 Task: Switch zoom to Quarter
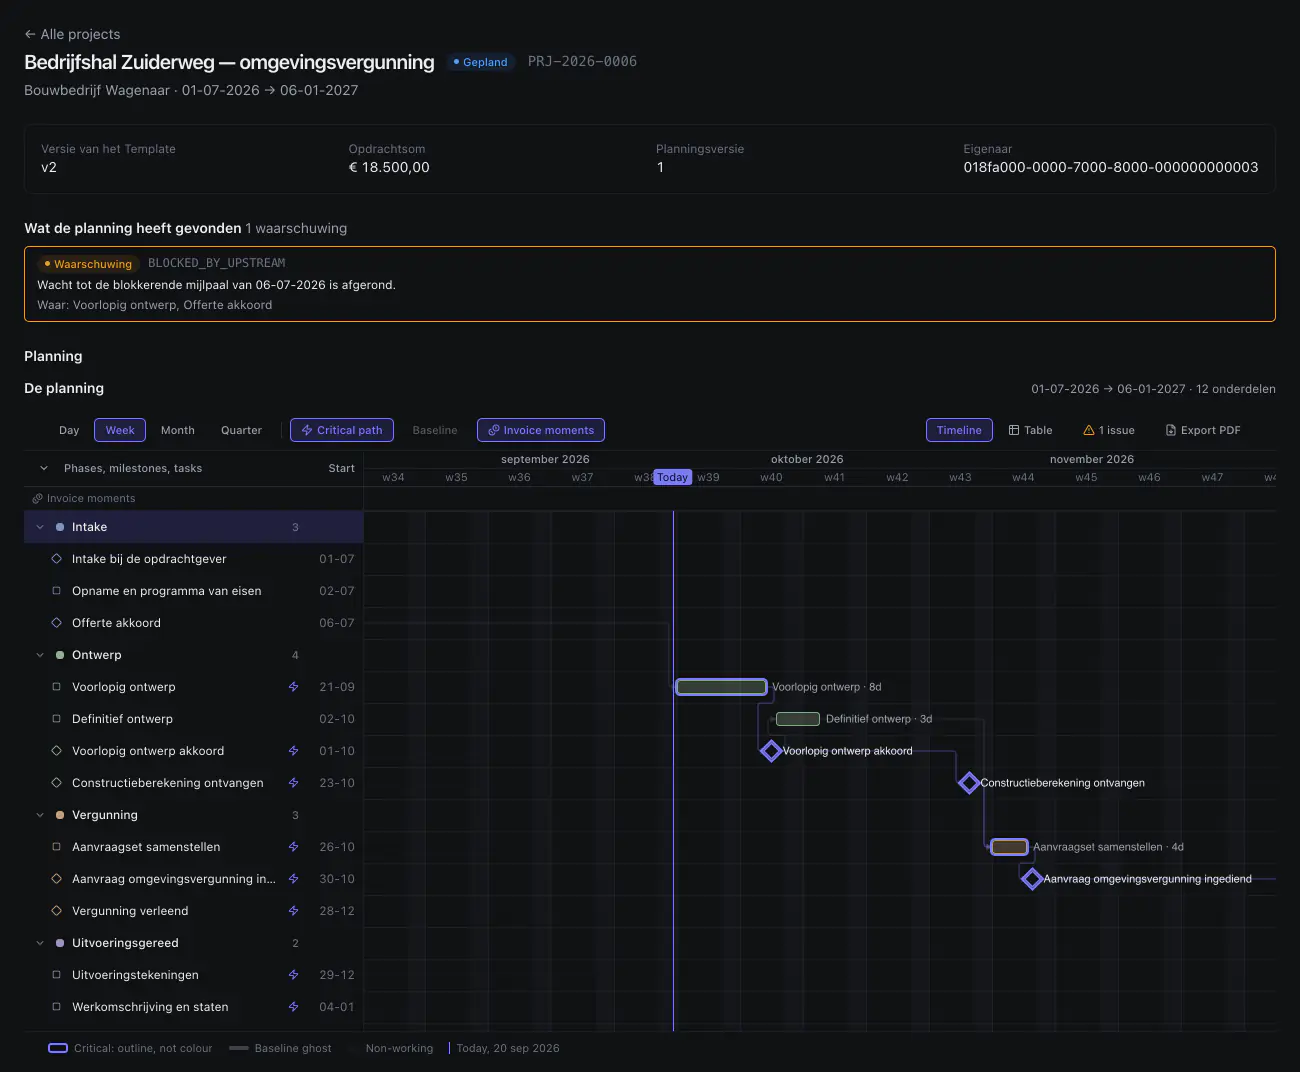coord(241,430)
